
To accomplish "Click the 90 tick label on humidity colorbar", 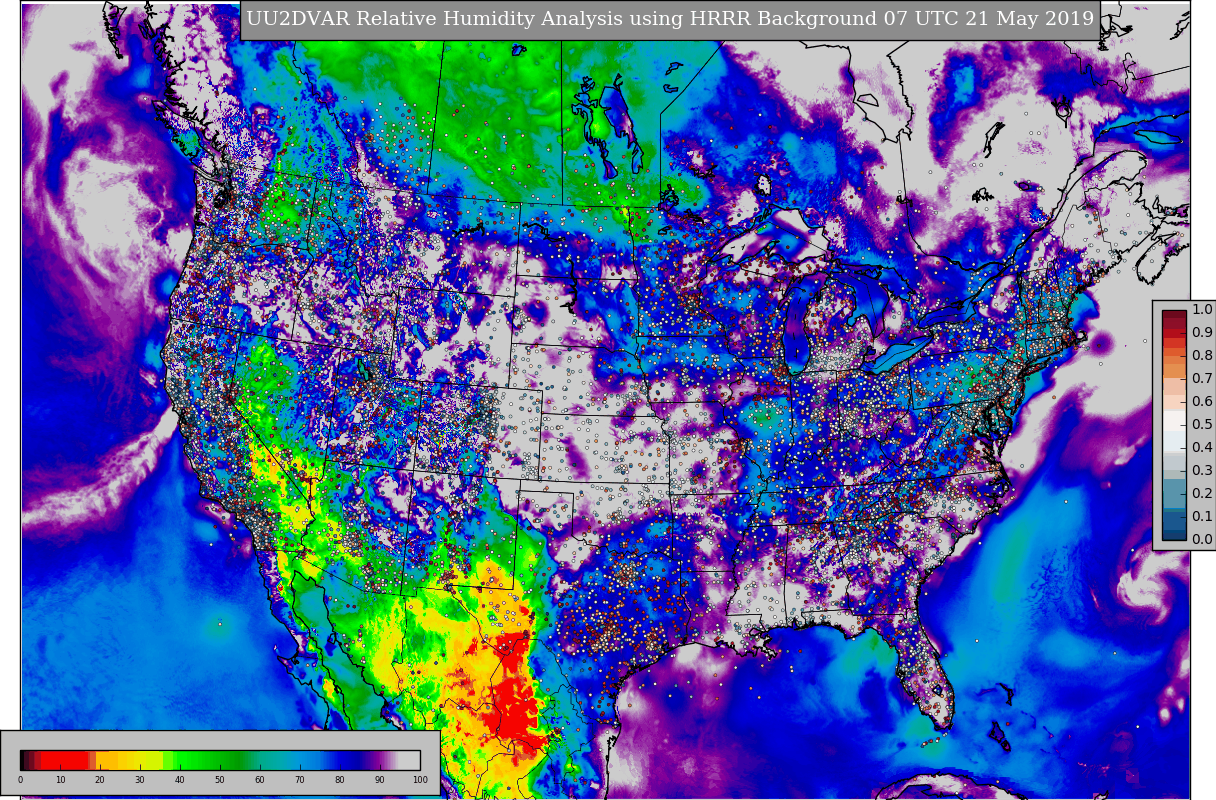I will [380, 780].
